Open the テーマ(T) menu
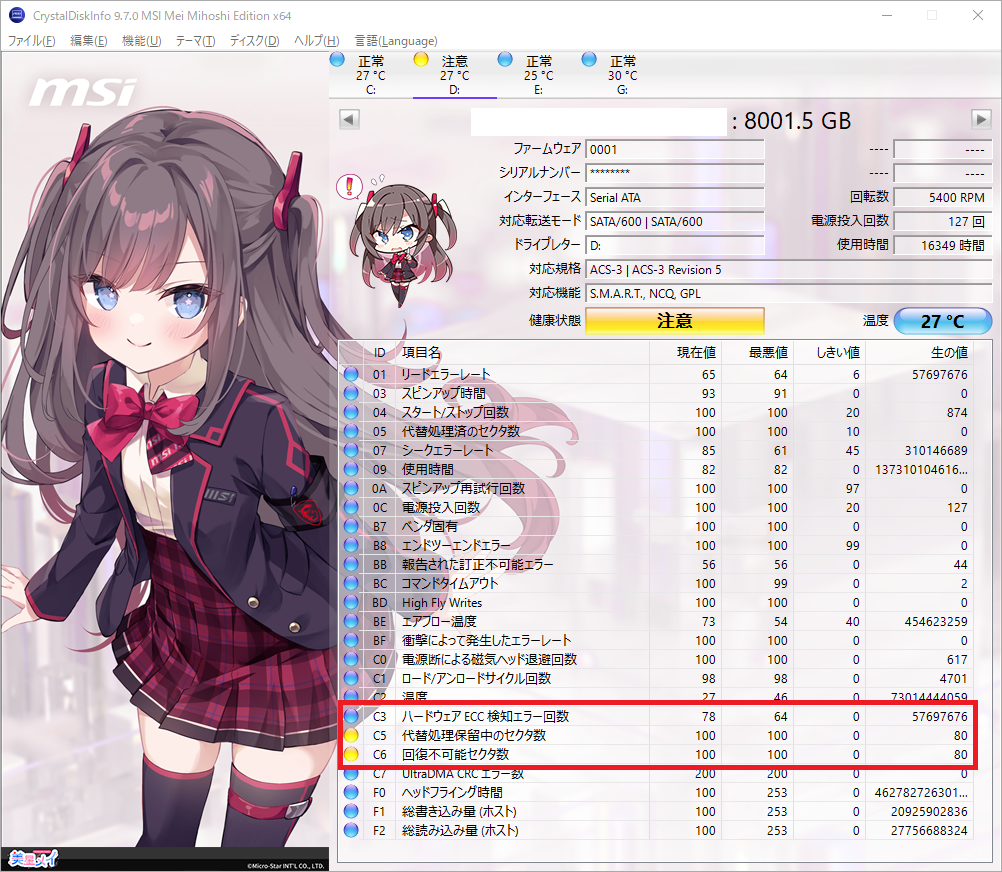Image resolution: width=1002 pixels, height=872 pixels. tap(195, 41)
